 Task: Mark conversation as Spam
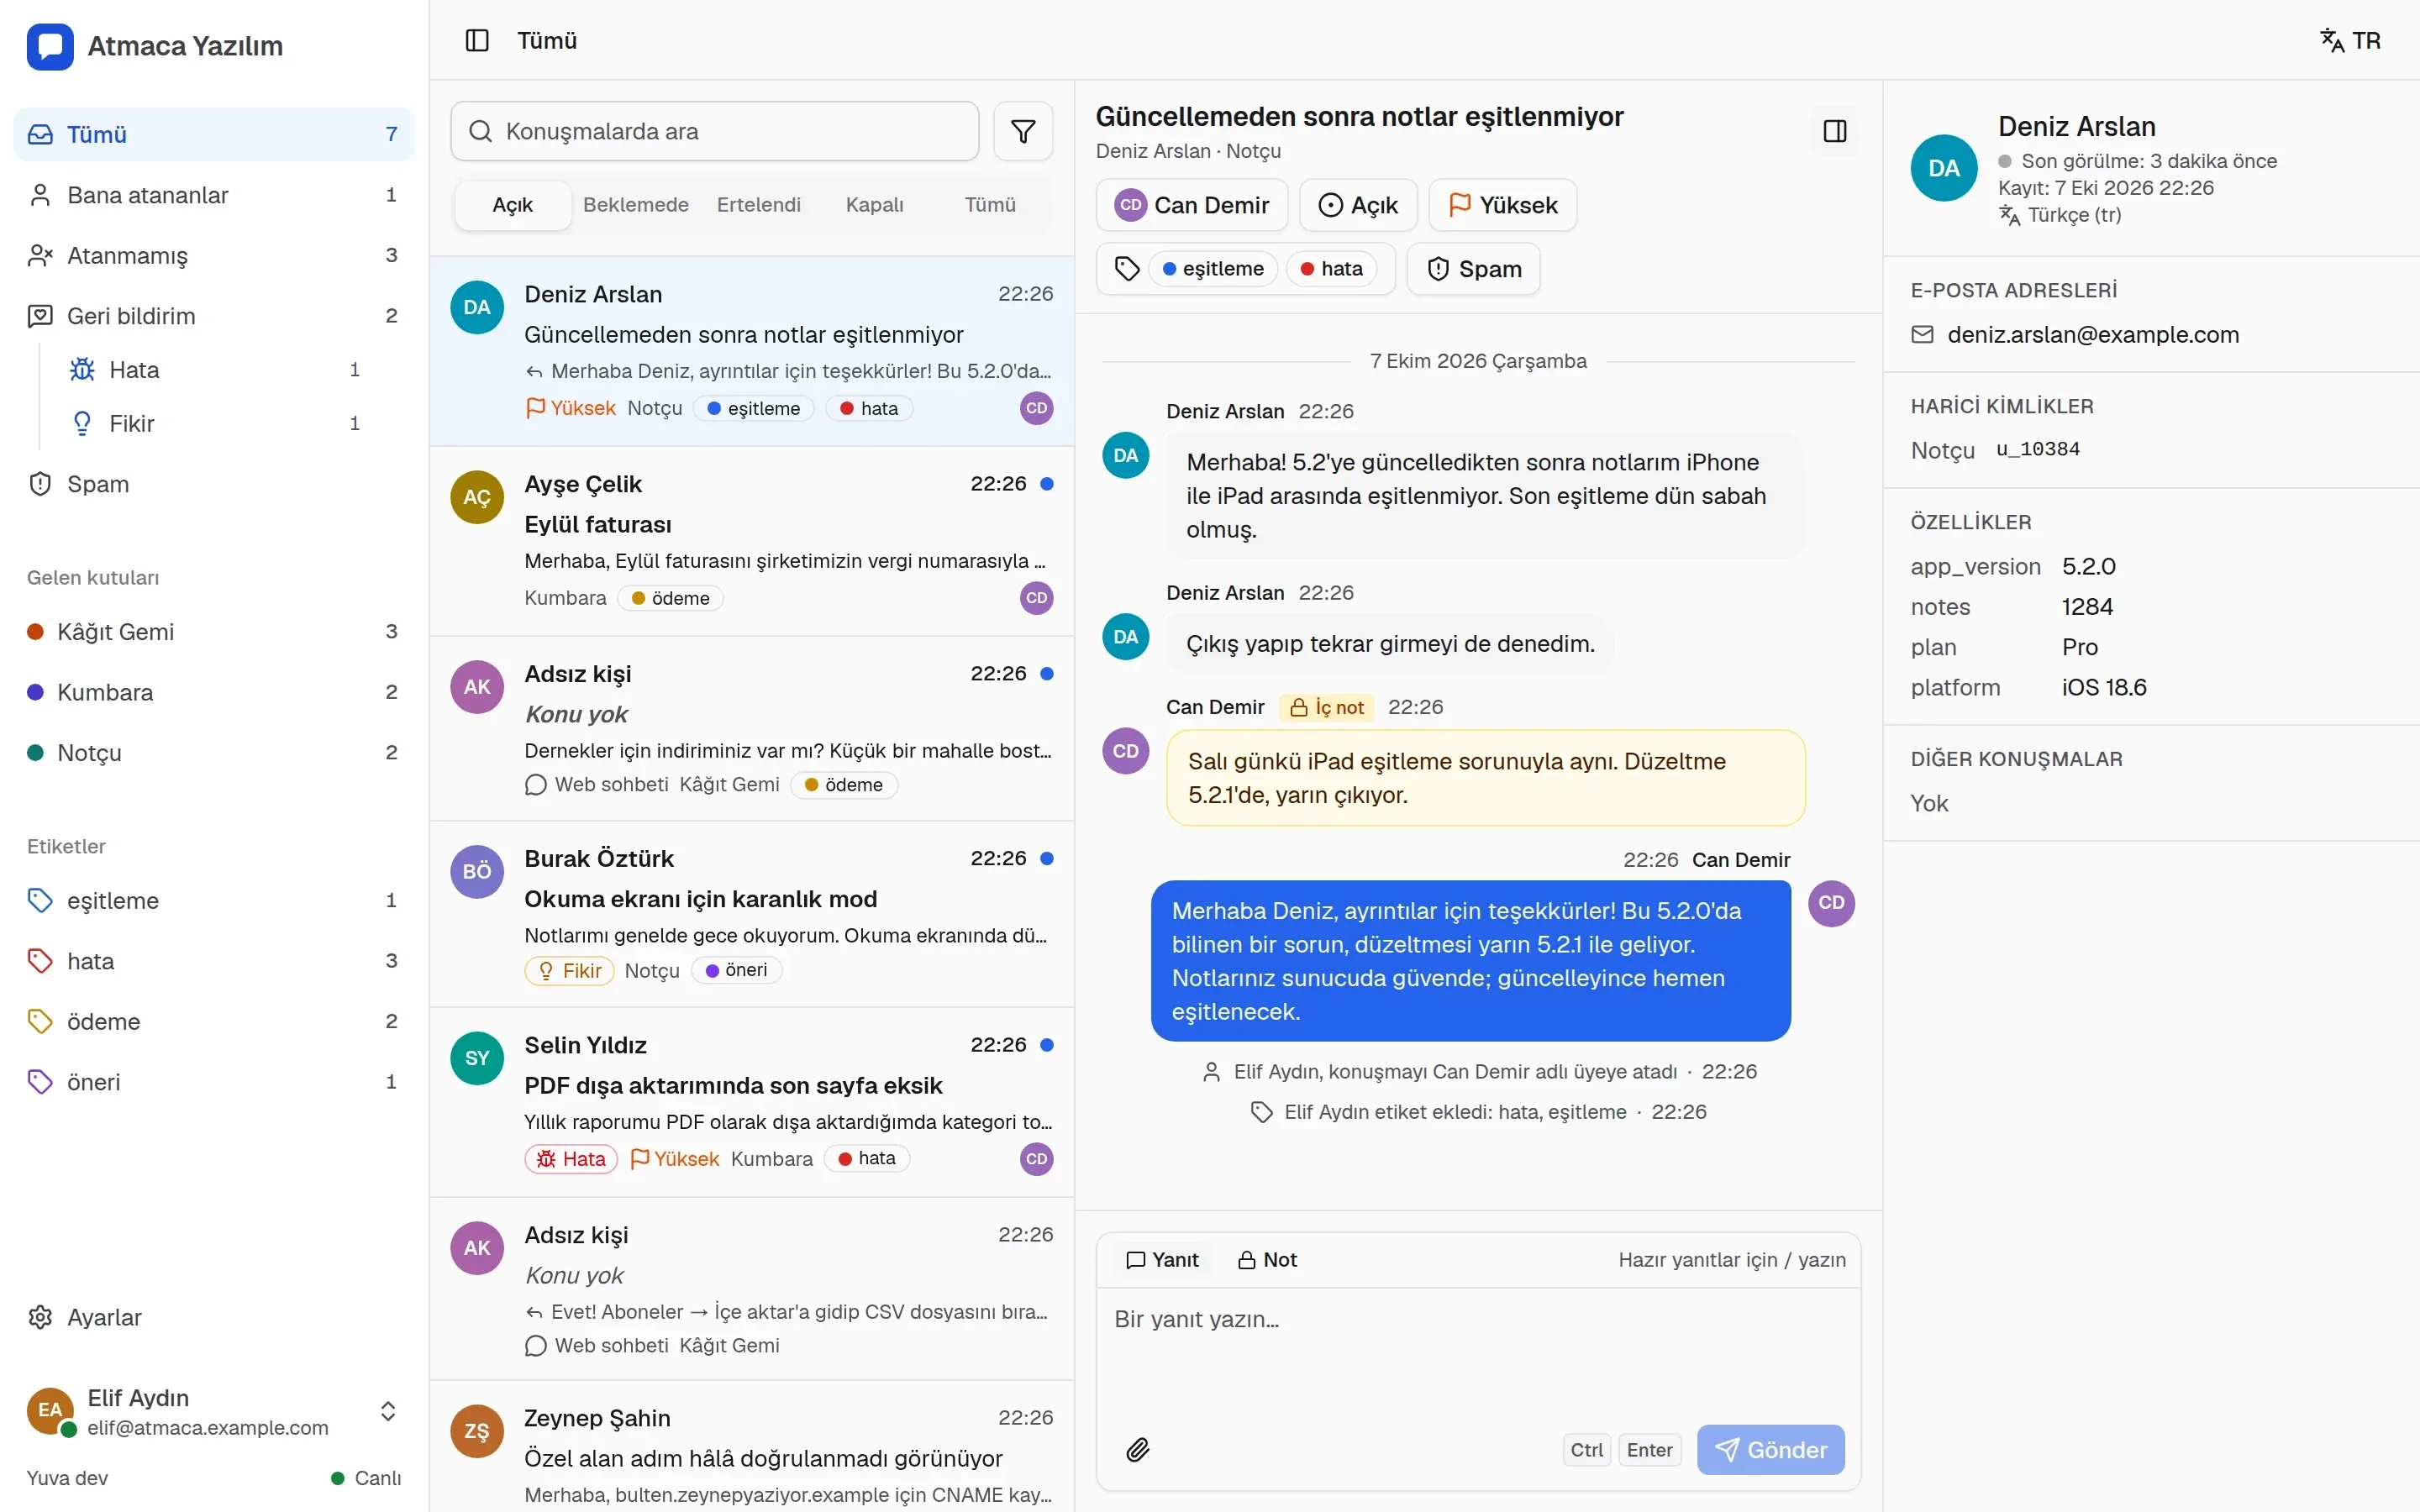1473,269
